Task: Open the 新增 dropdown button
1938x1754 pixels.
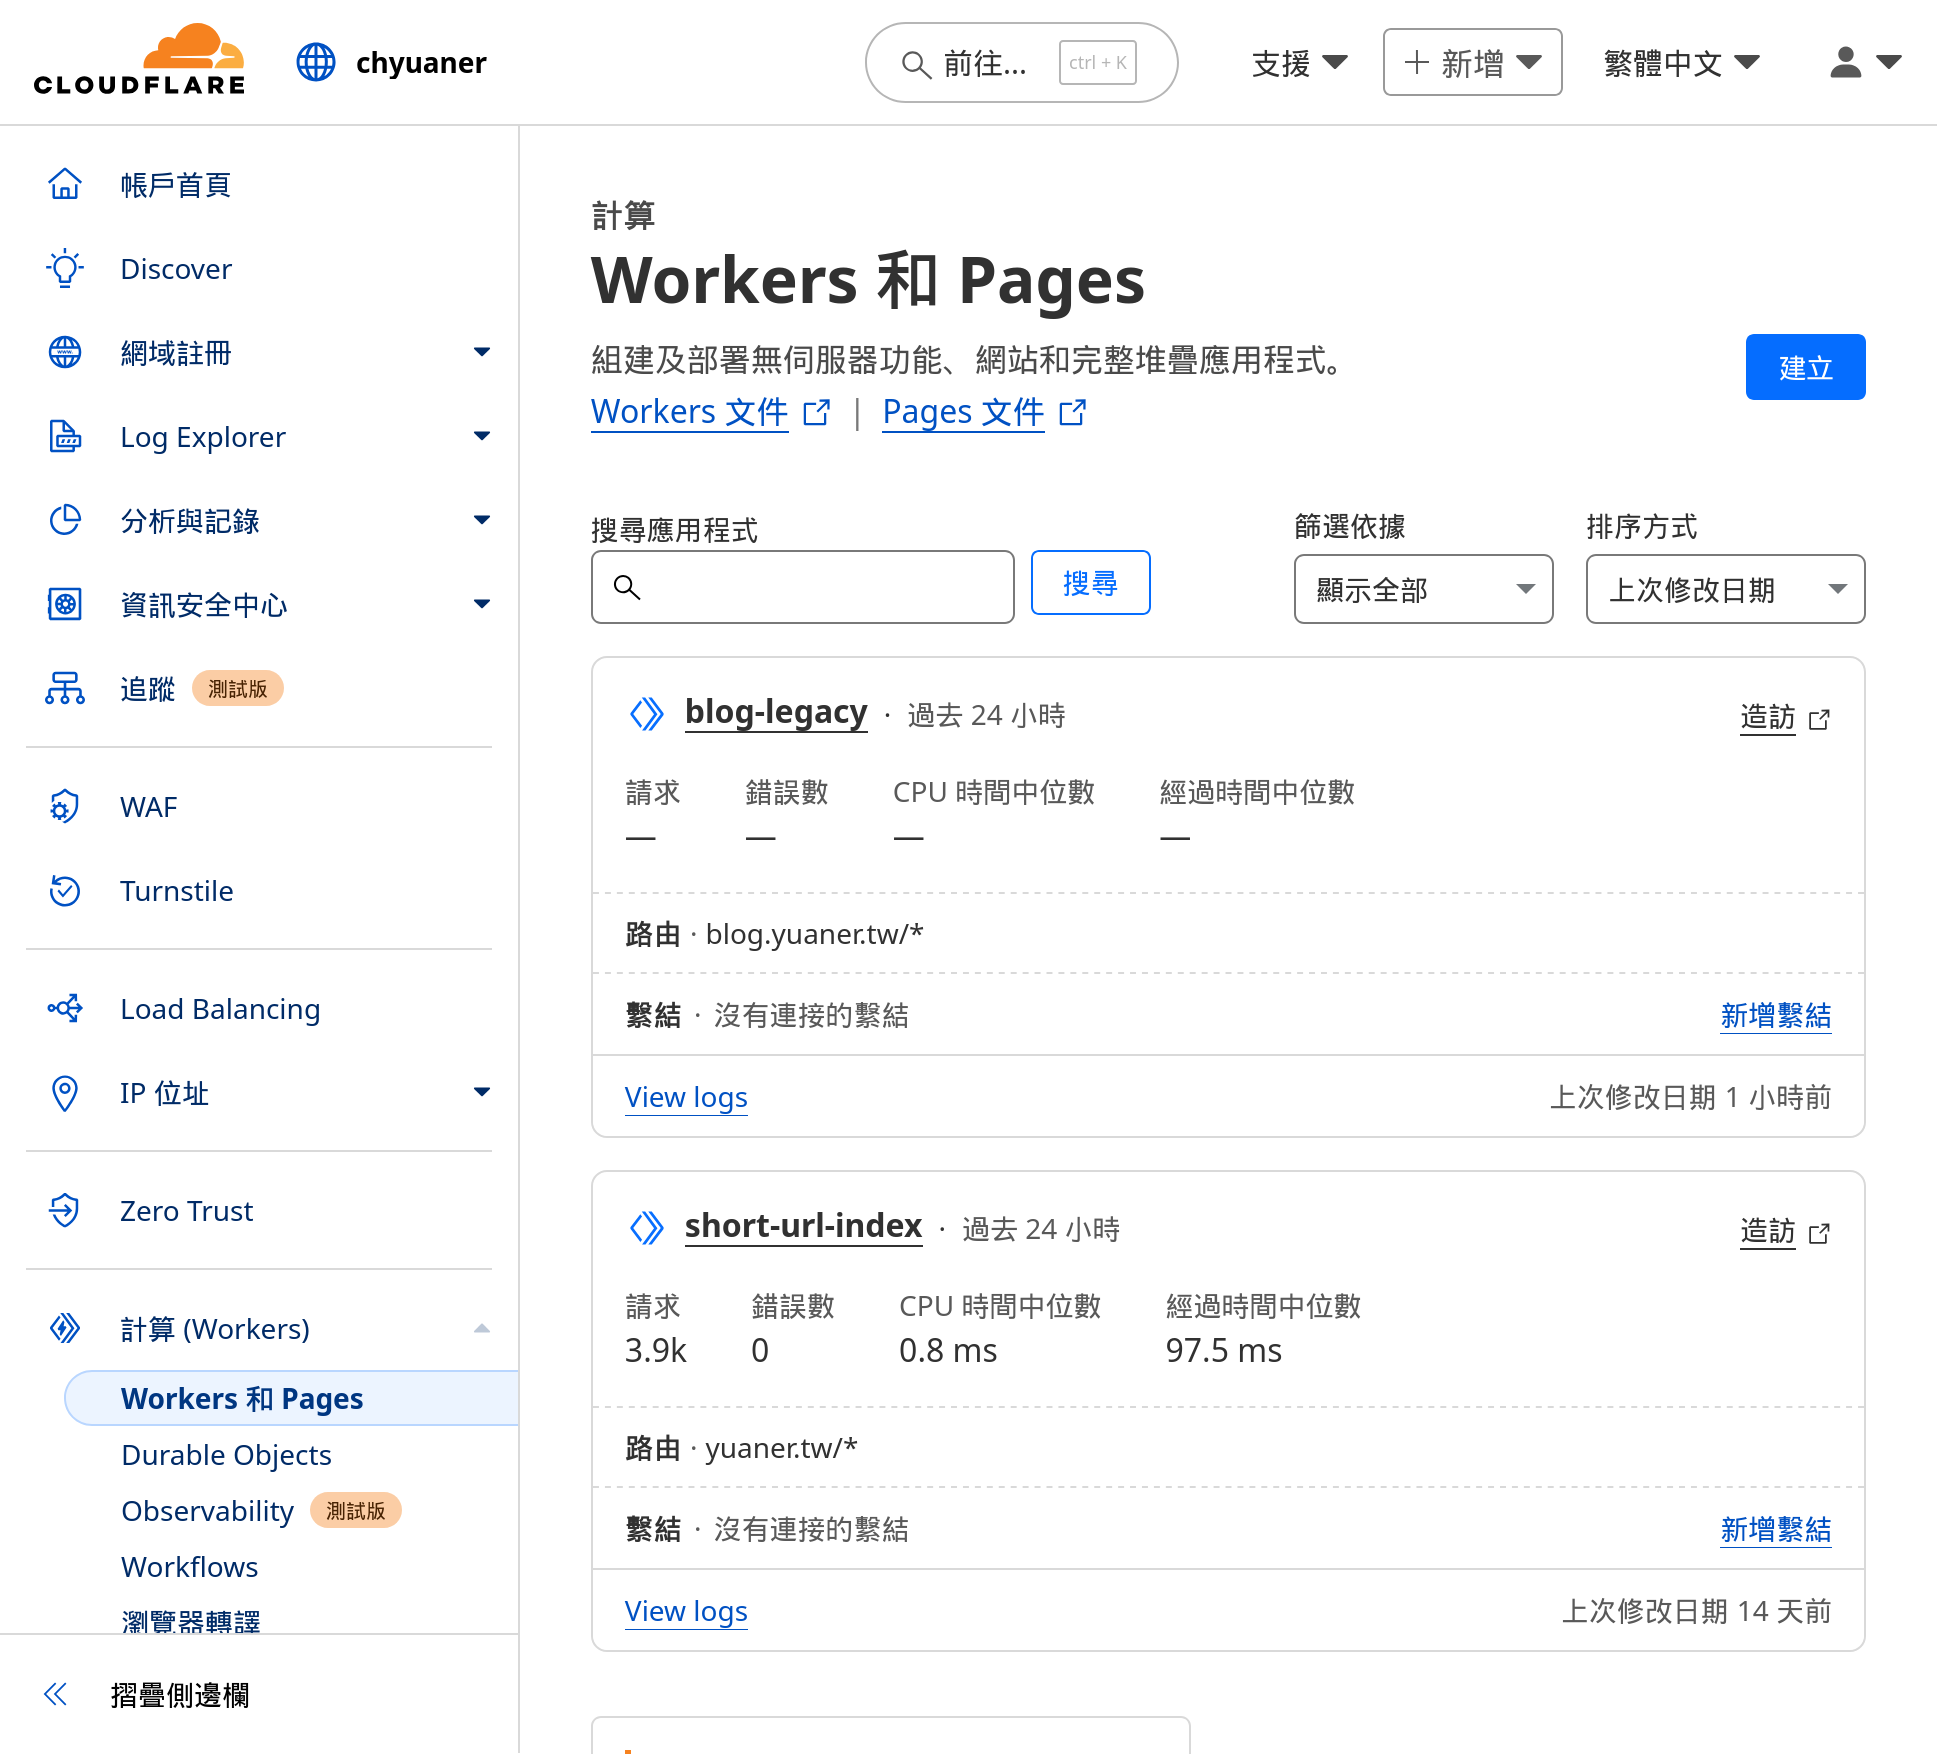Action: point(1472,62)
